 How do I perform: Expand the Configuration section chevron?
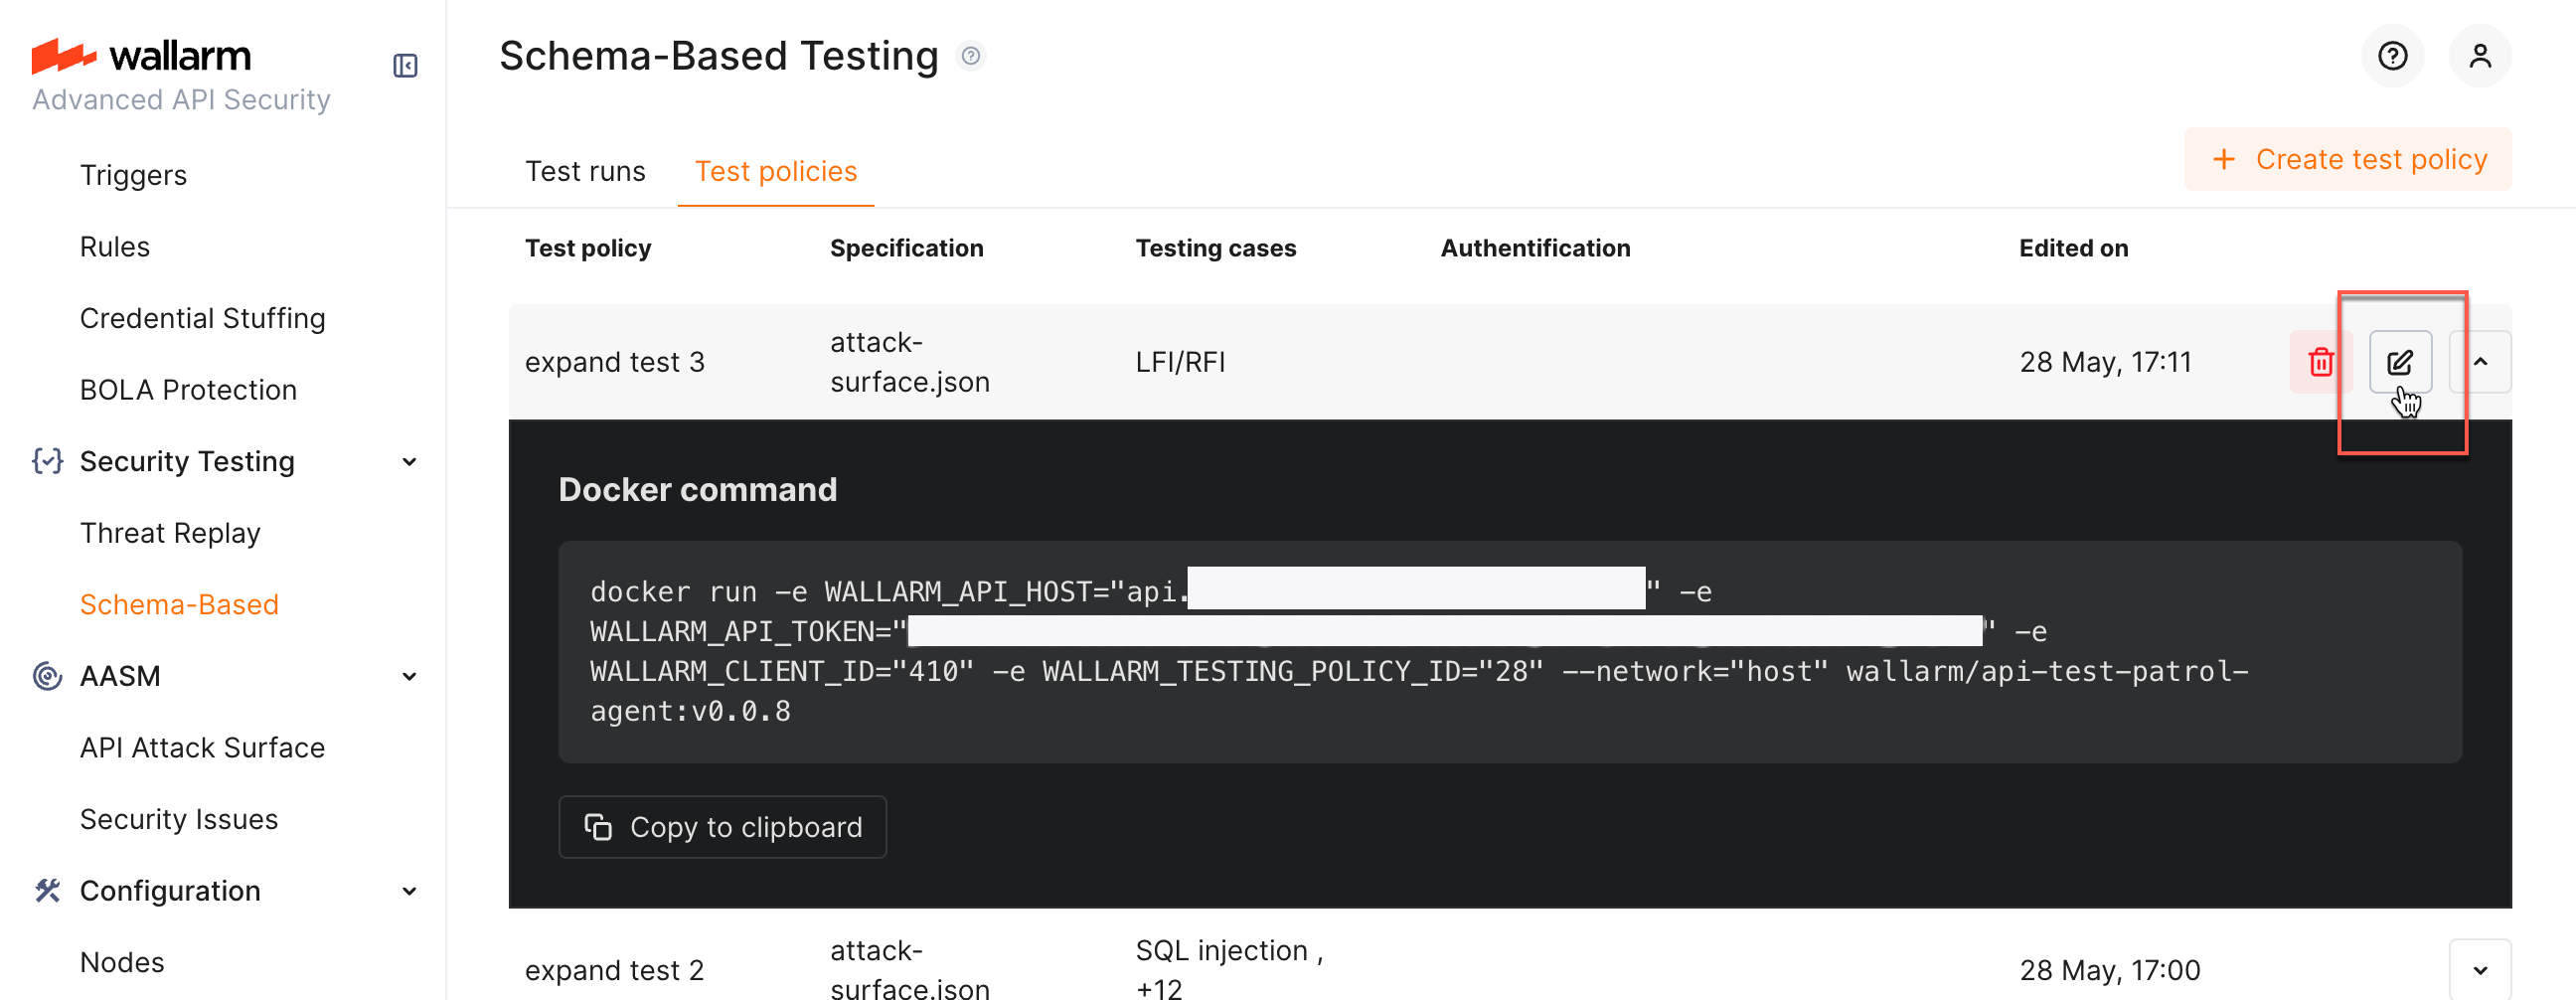click(x=409, y=890)
